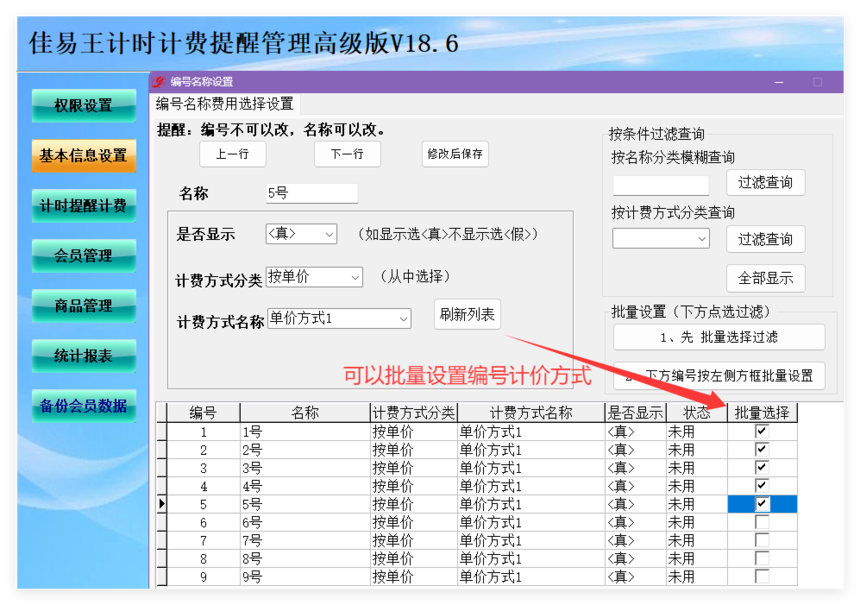The height and width of the screenshot is (605, 860).
Task: Go to 计时提醒计费 section
Action: pos(83,206)
